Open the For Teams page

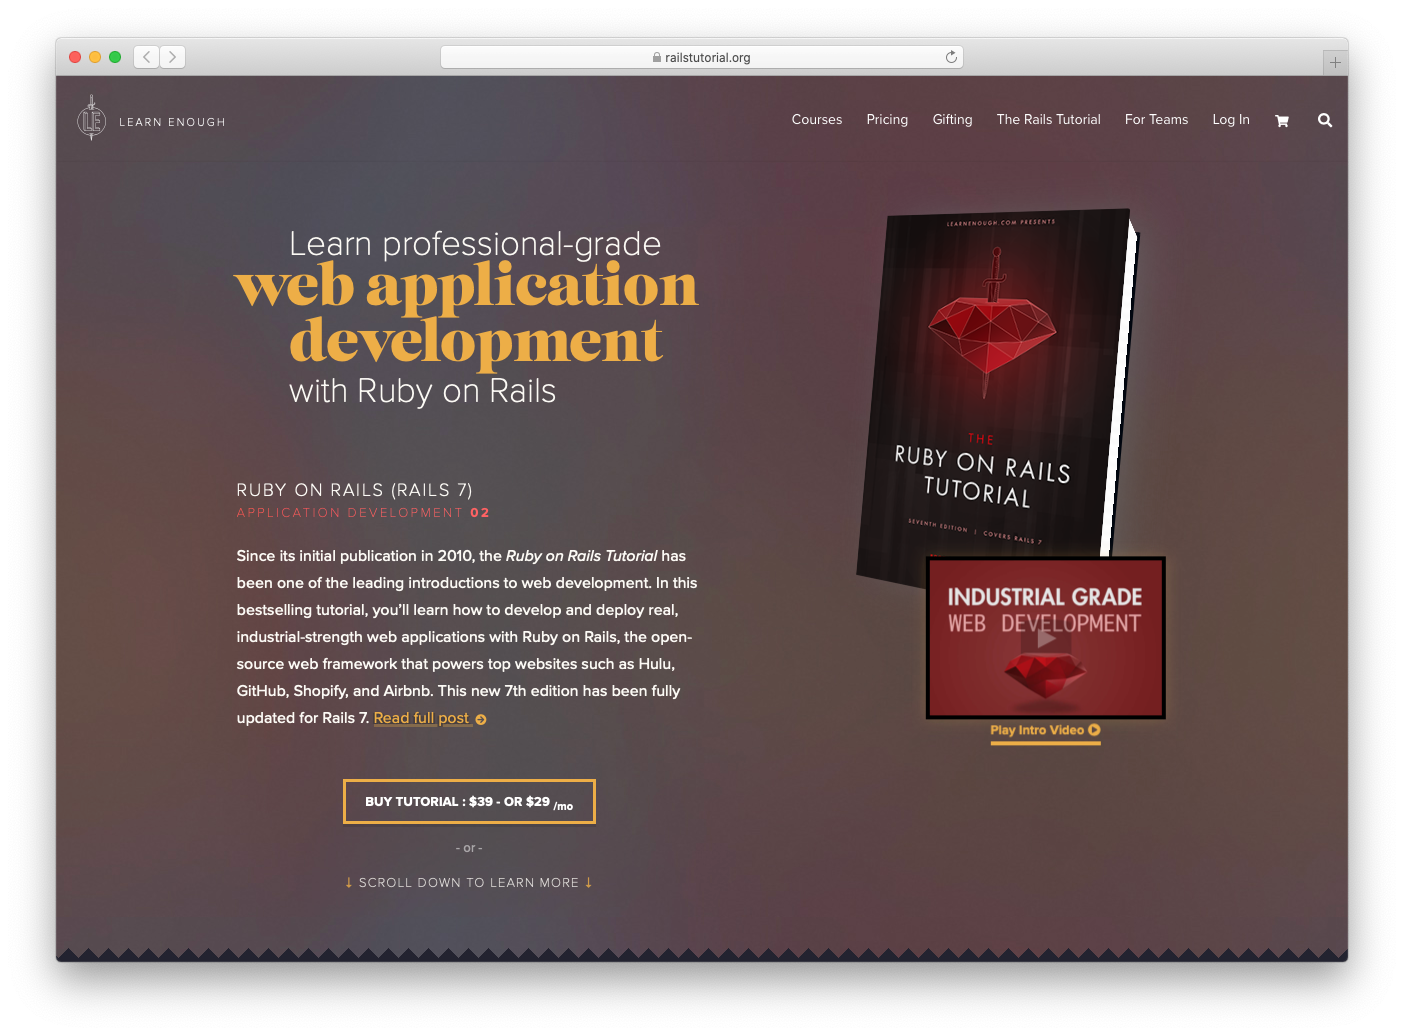[1156, 120]
